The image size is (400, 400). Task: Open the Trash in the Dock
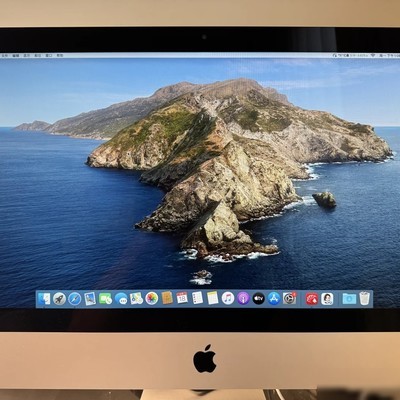(365, 298)
